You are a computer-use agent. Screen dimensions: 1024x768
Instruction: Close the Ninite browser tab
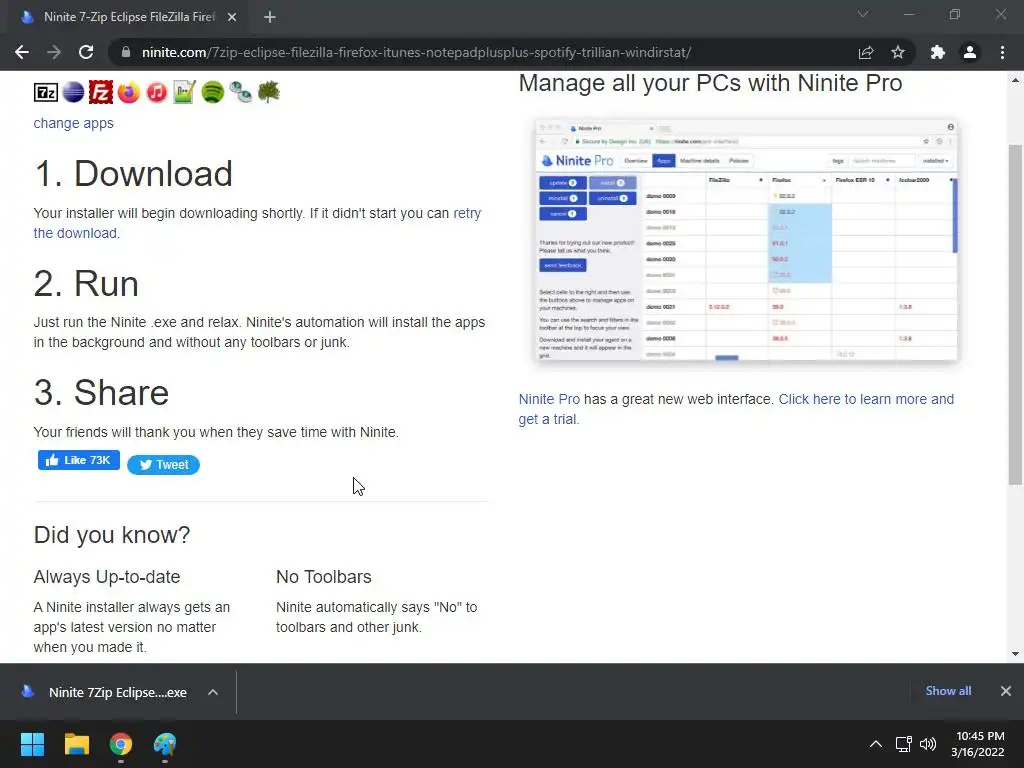[232, 17]
